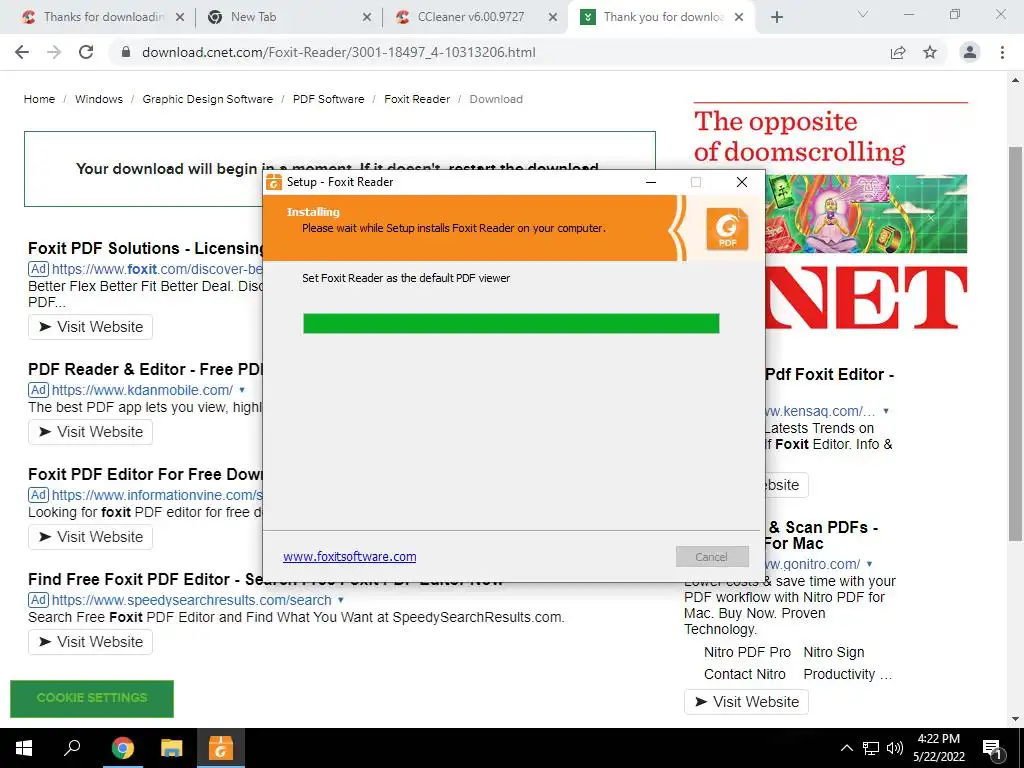Expand the gonitro.com ad dropdown arrow
Image resolution: width=1024 pixels, height=768 pixels.
click(x=869, y=564)
